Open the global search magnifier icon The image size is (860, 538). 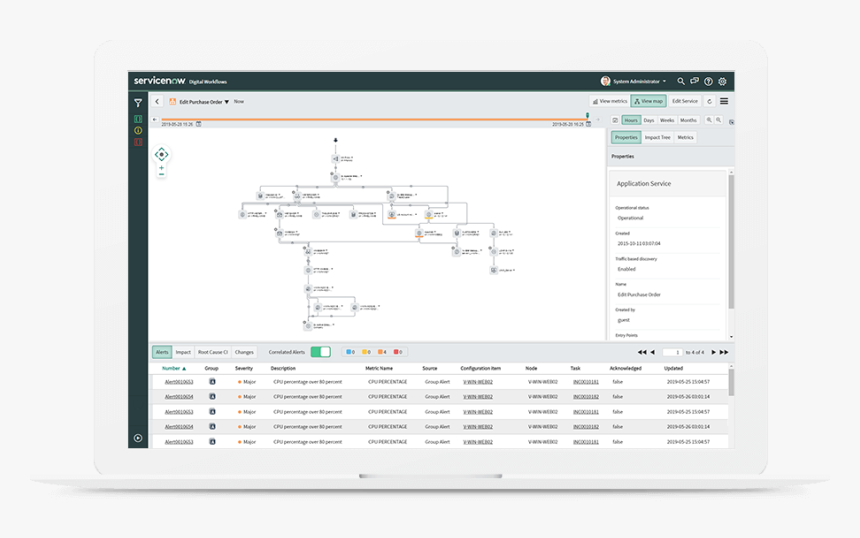[681, 81]
